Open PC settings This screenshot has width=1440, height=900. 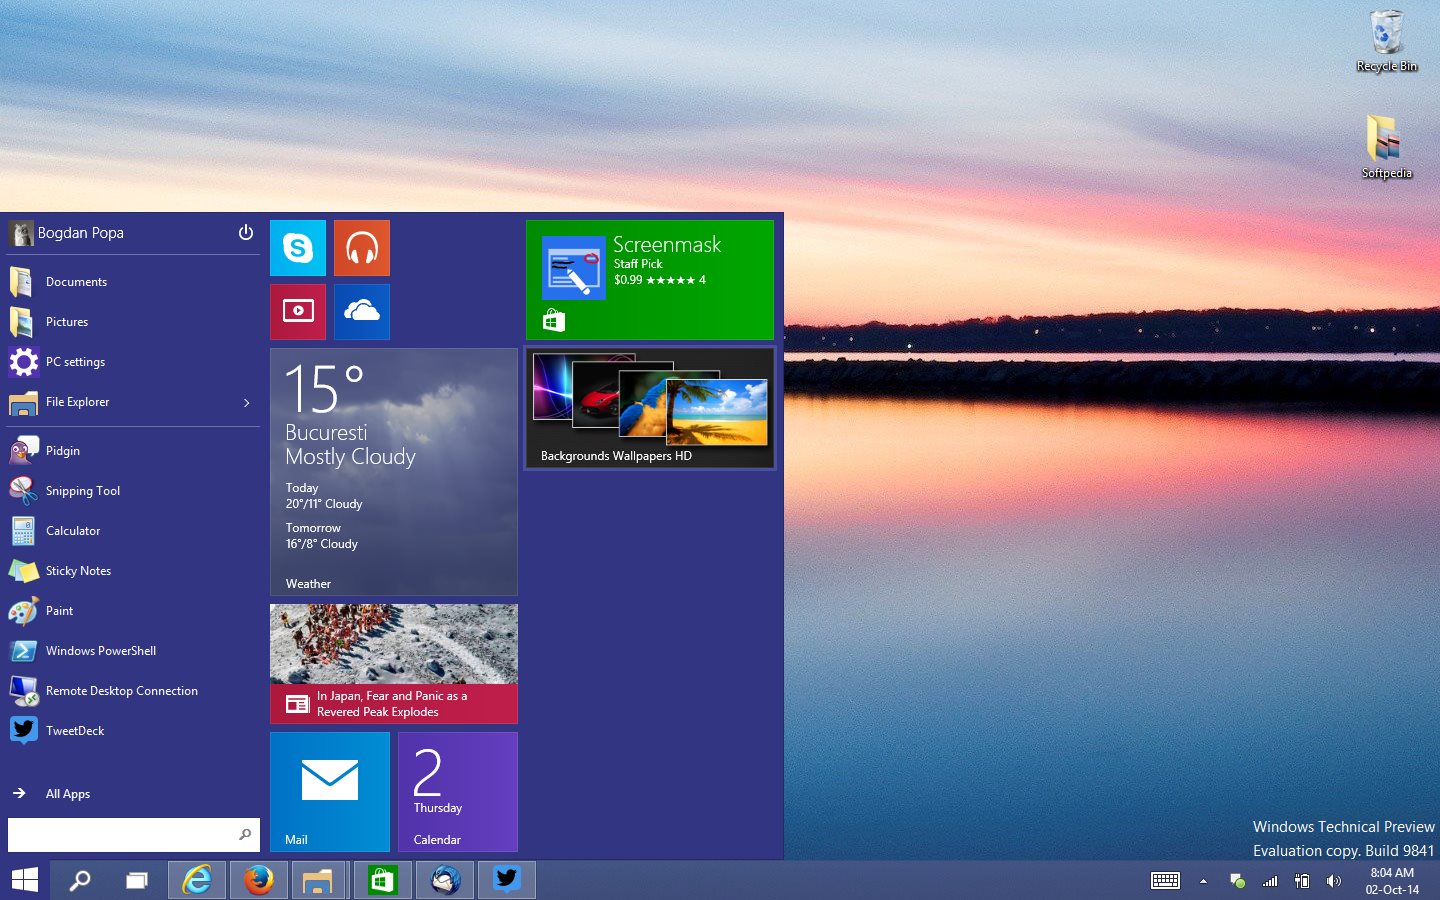coord(133,362)
